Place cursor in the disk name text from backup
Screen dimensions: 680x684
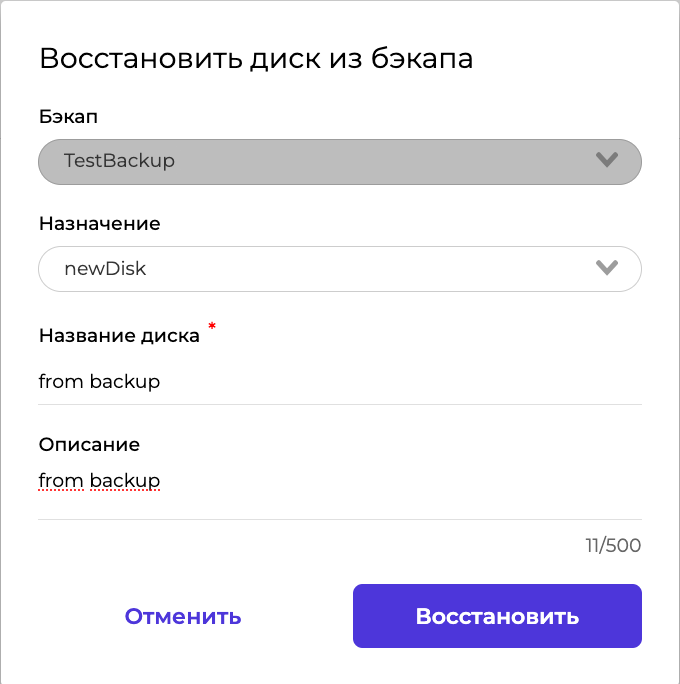99,382
